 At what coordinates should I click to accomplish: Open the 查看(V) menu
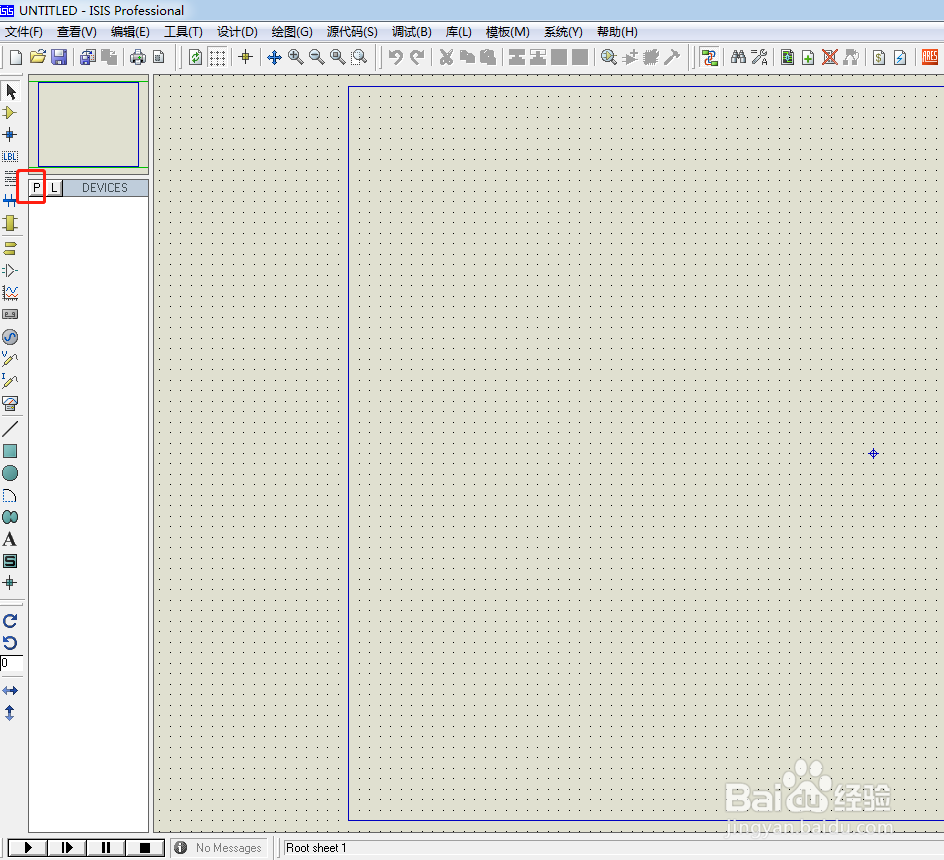pos(76,32)
